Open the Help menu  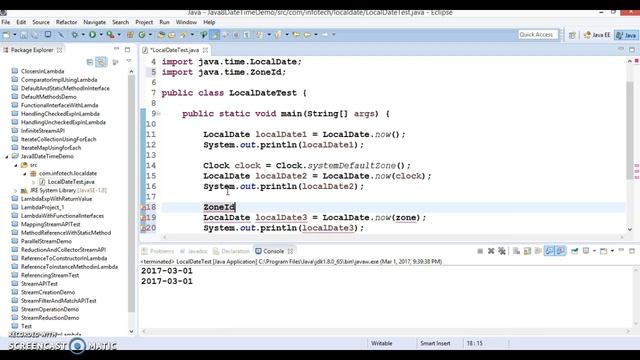(209, 22)
